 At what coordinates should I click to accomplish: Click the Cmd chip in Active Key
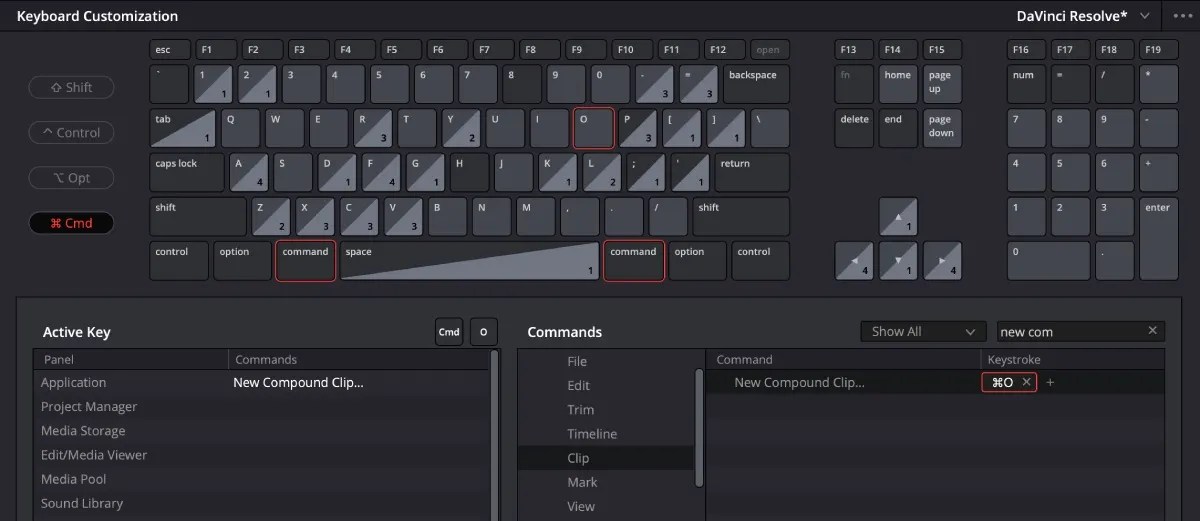(x=449, y=332)
